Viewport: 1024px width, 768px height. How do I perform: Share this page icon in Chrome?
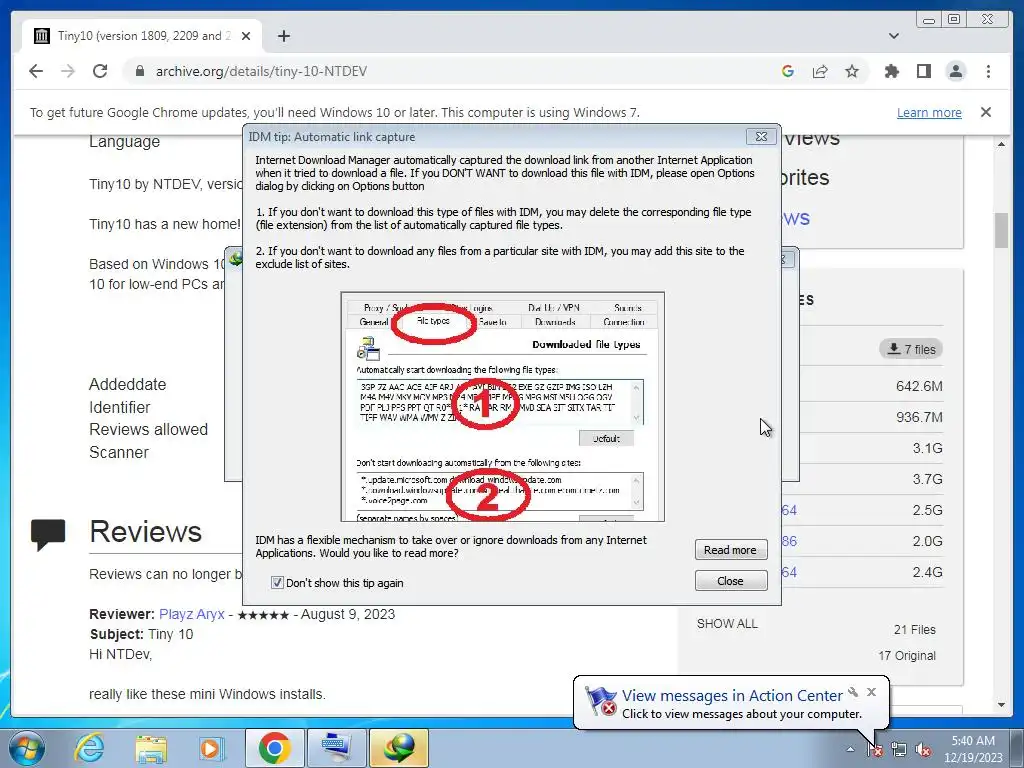point(820,71)
